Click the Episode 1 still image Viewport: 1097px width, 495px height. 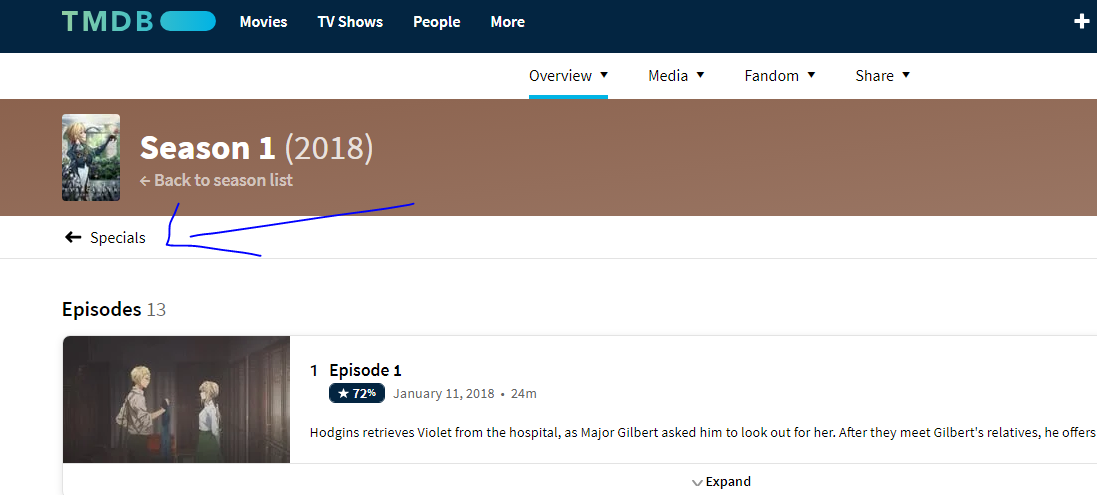[x=176, y=399]
